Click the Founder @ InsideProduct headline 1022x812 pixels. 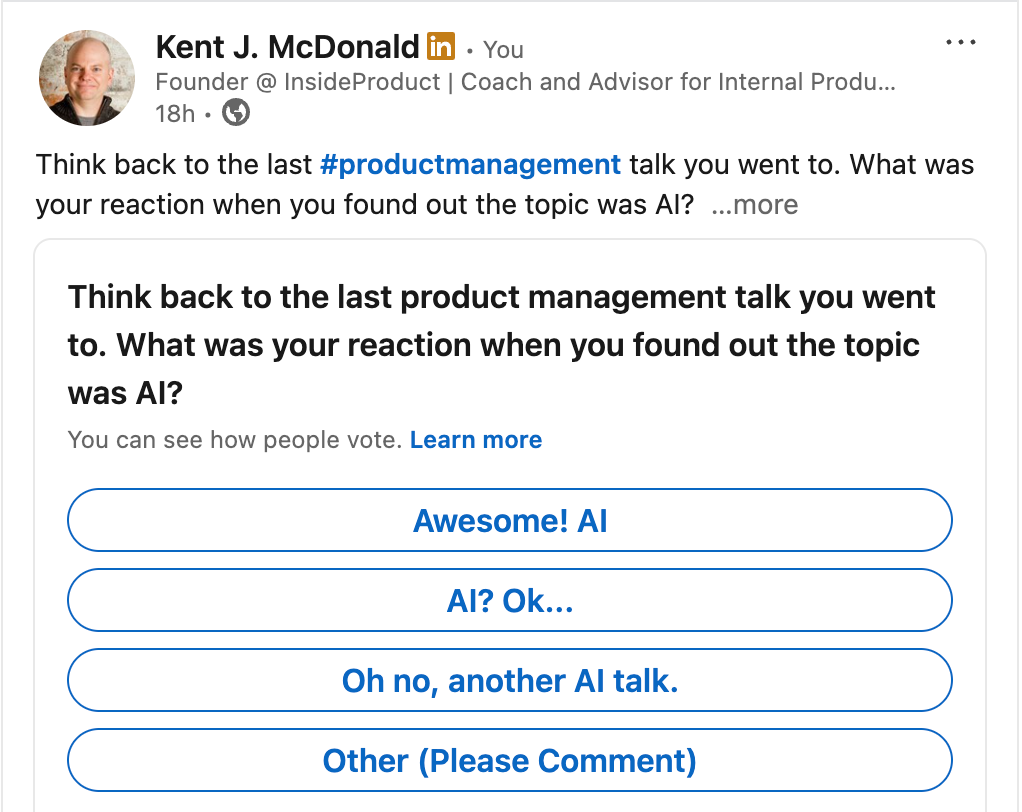pos(525,82)
